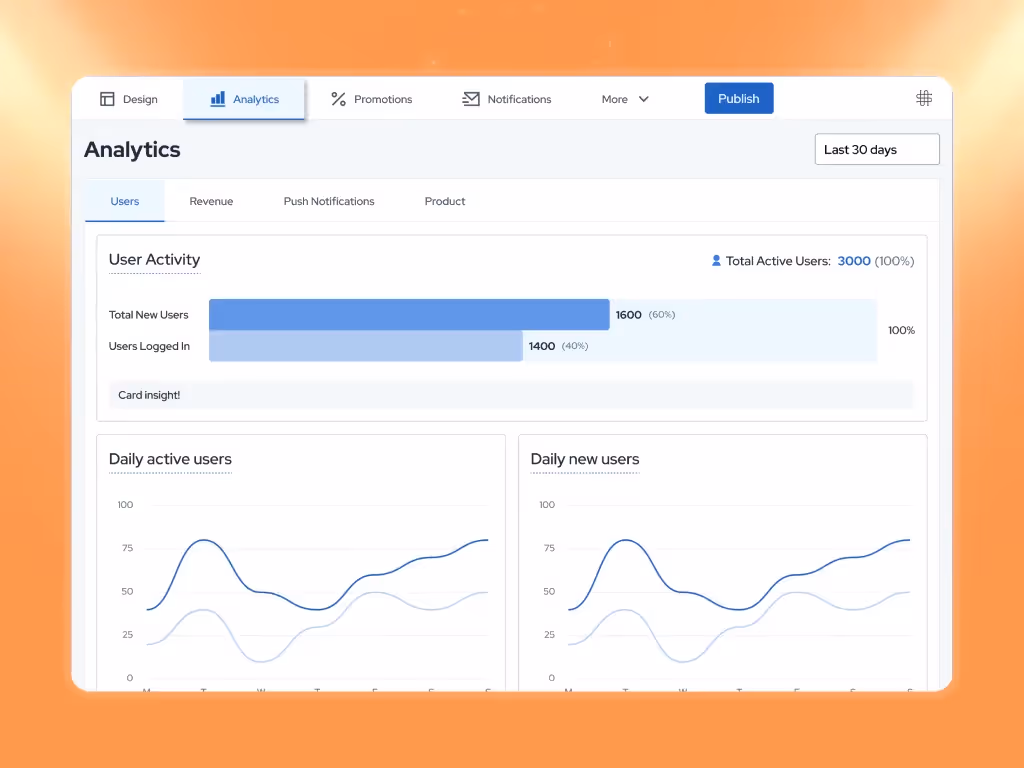Click the Daily active users line chart
Image resolution: width=1024 pixels, height=768 pixels.
point(302,591)
